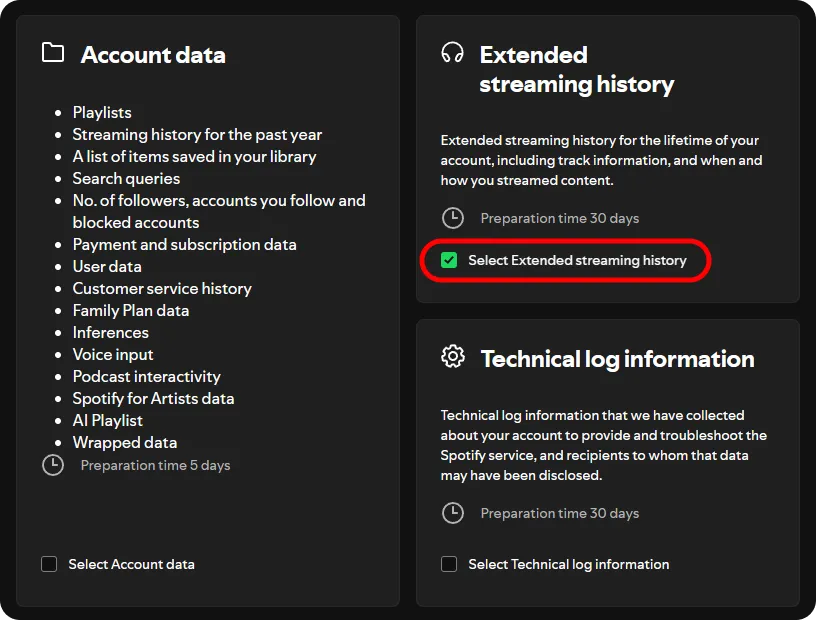The height and width of the screenshot is (620, 816).
Task: Click the clock icon in Technical log information card
Action: pyautogui.click(x=453, y=513)
